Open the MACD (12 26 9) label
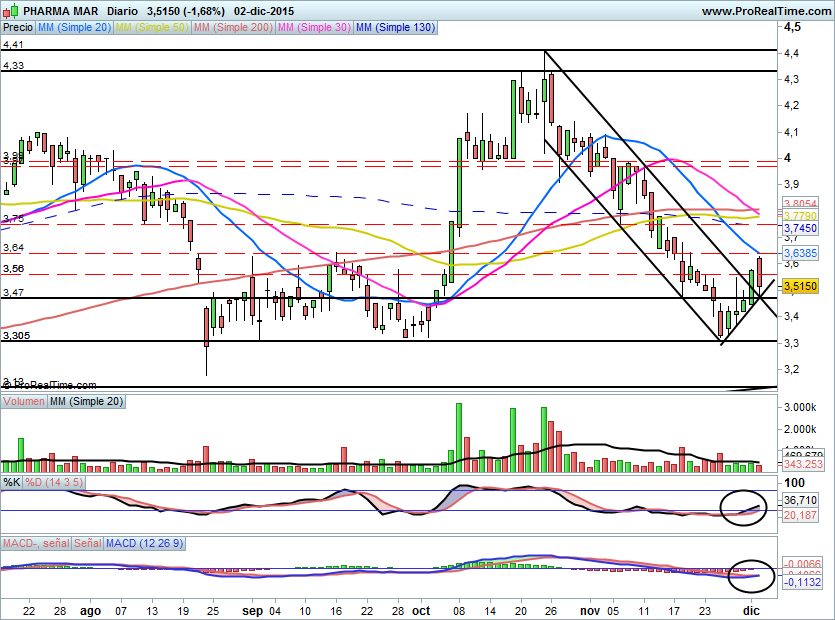The image size is (835, 620). [x=144, y=543]
